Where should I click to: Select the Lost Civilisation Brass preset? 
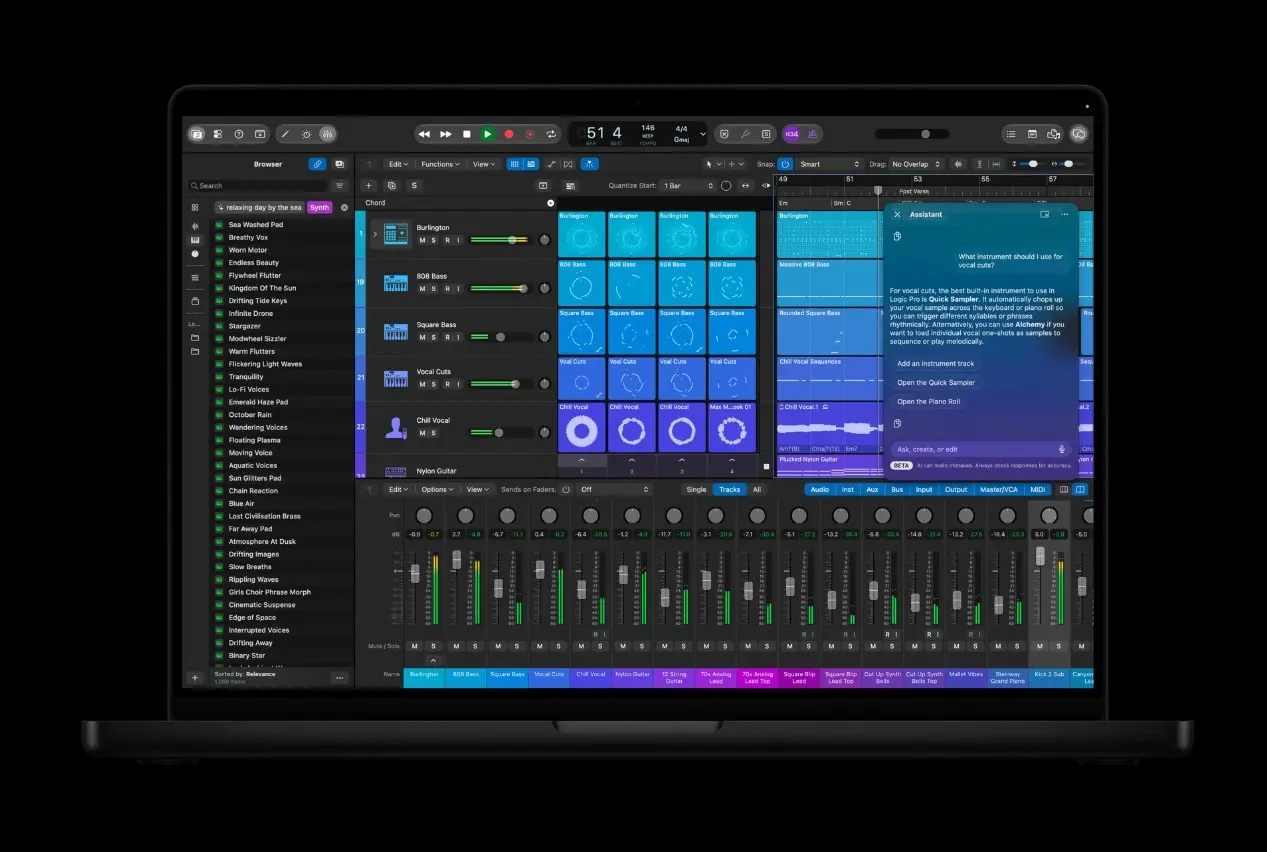click(x=264, y=516)
